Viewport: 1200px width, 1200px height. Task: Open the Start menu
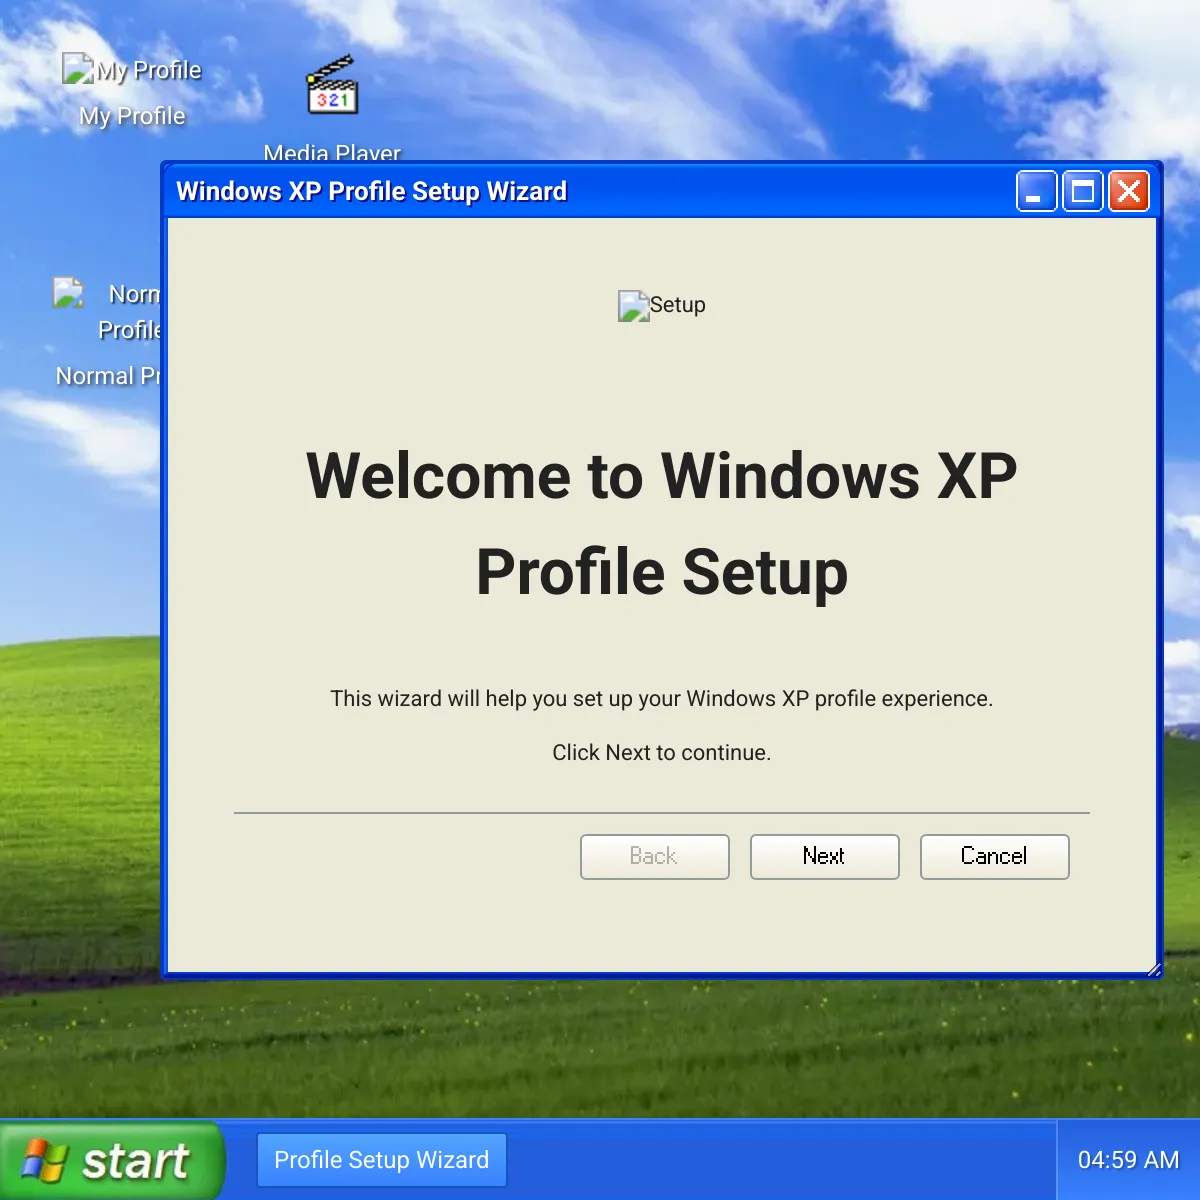(112, 1160)
